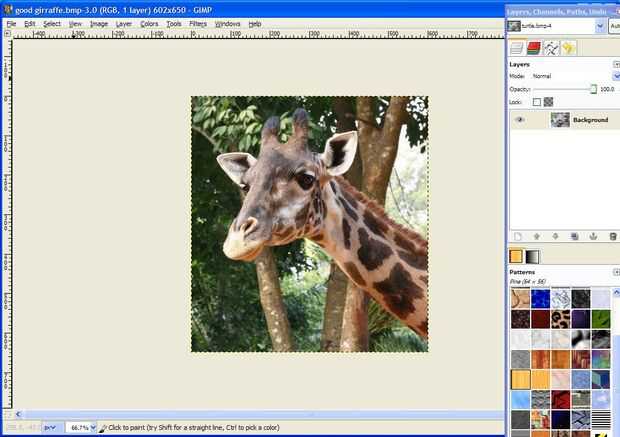Image resolution: width=620 pixels, height=437 pixels.
Task: Select the tan cracked pattern in first row
Action: (520, 299)
